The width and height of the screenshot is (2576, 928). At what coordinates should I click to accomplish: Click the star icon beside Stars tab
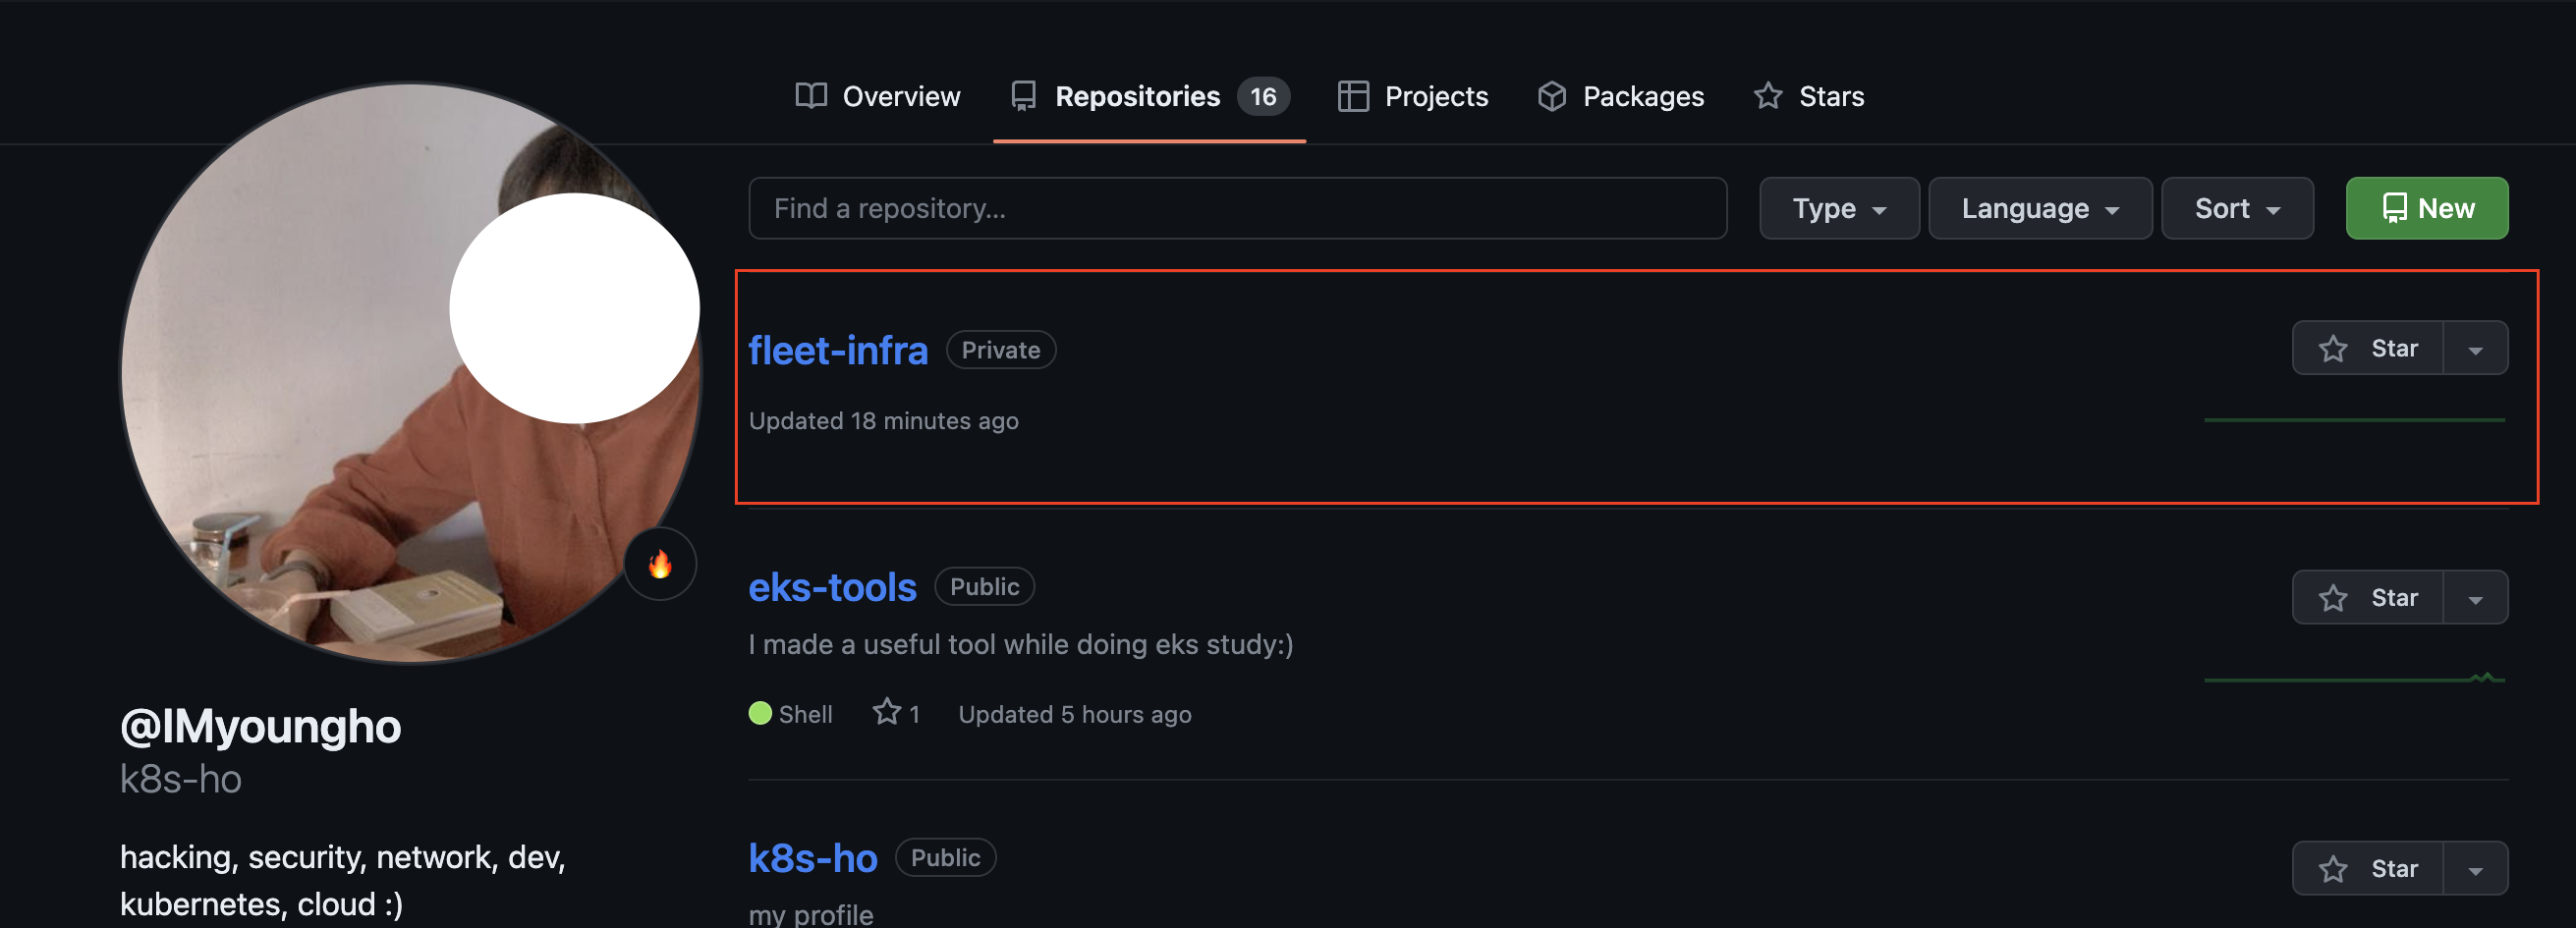1768,96
